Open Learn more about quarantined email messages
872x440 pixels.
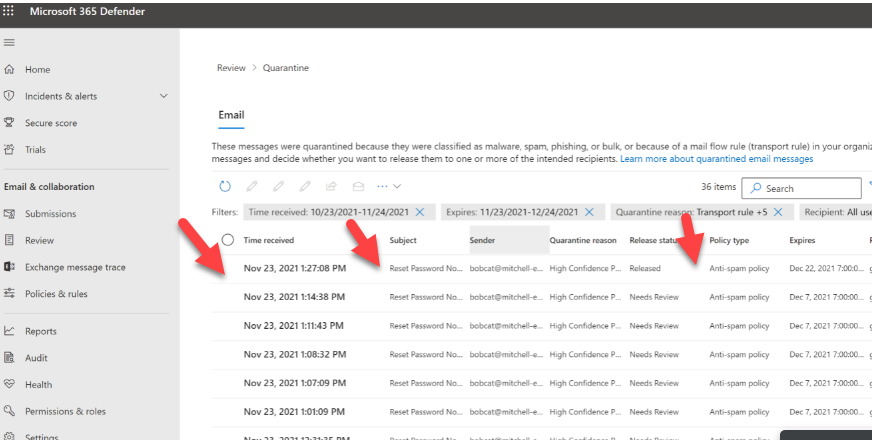(x=716, y=159)
